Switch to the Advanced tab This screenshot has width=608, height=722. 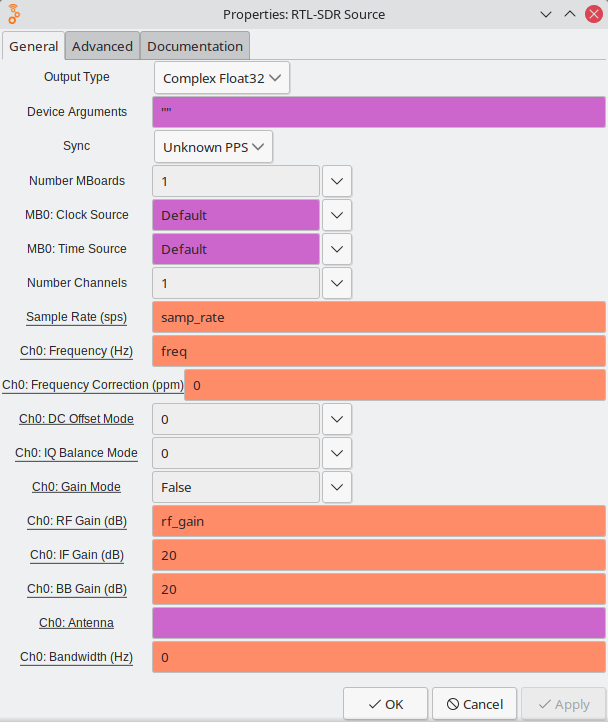point(102,46)
